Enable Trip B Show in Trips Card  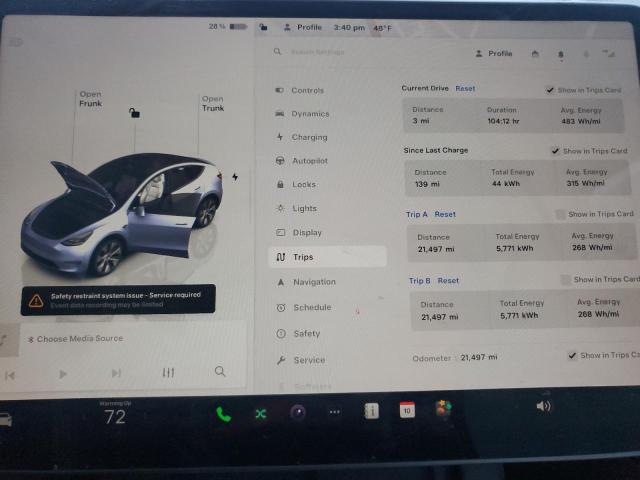pyautogui.click(x=566, y=280)
